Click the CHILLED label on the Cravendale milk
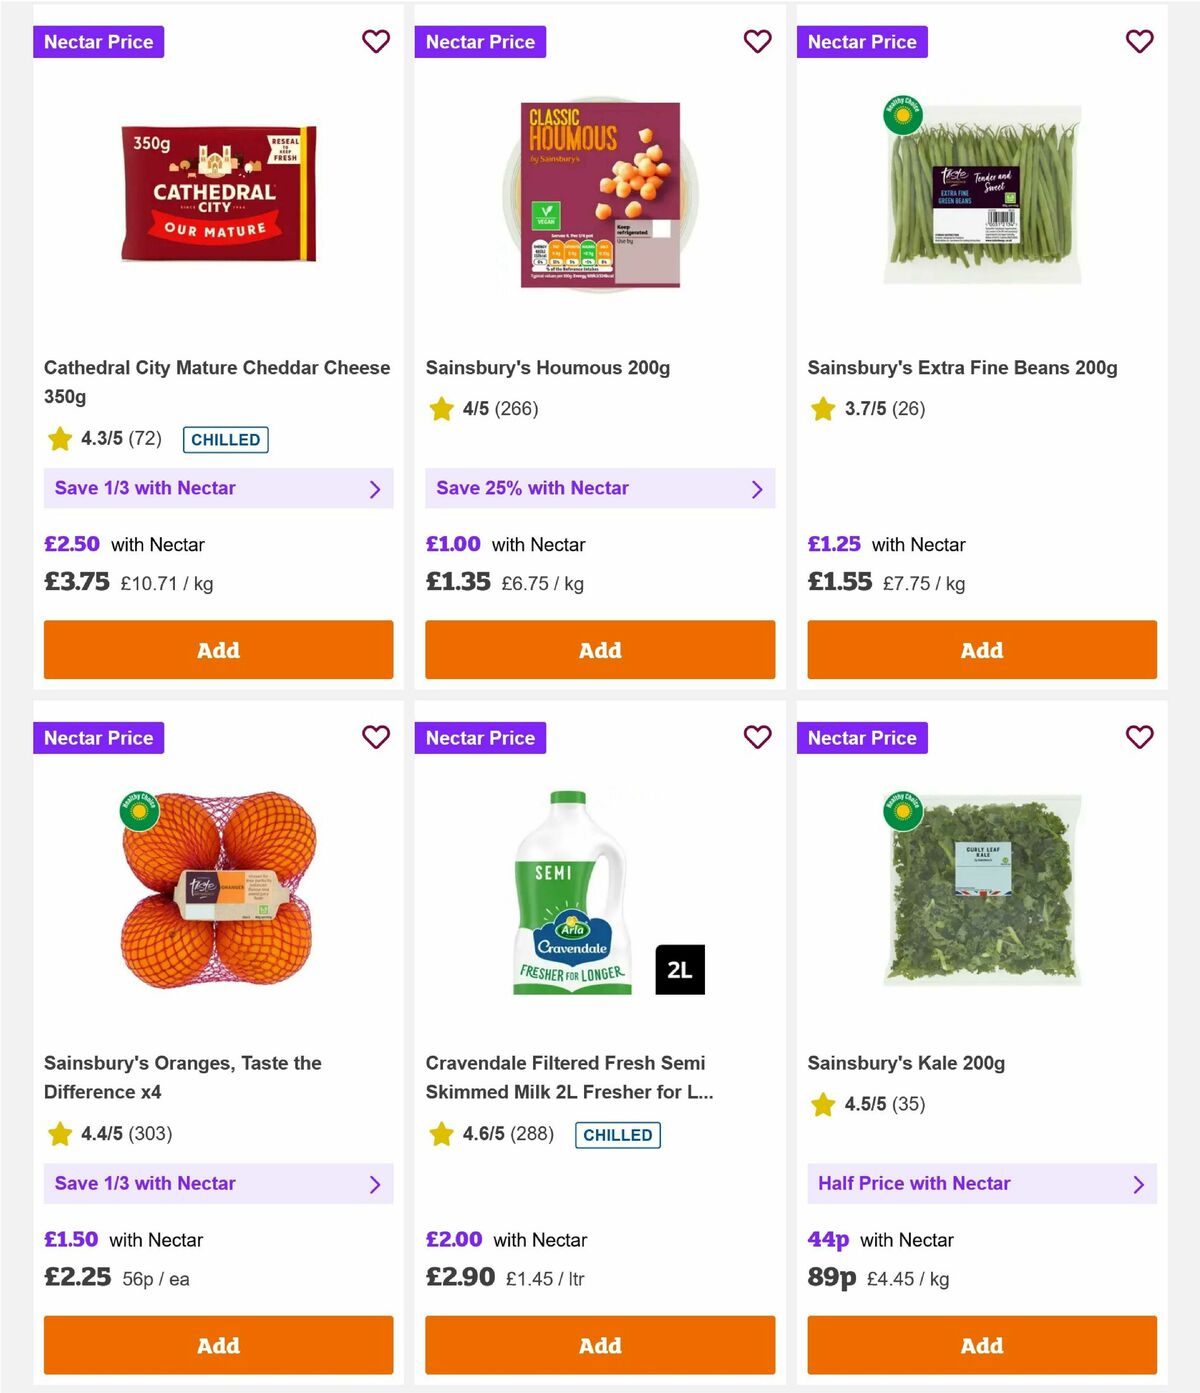The width and height of the screenshot is (1200, 1393). (x=618, y=1135)
